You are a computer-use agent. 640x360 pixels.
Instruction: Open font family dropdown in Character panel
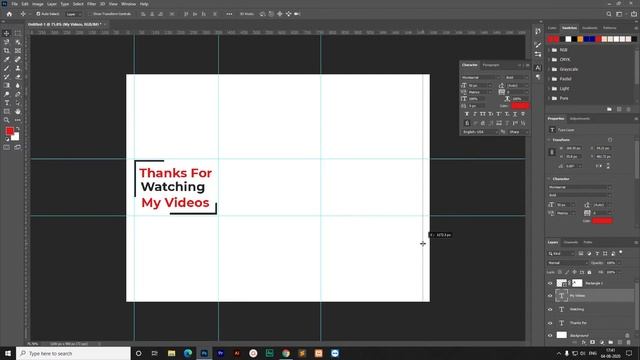[x=481, y=78]
